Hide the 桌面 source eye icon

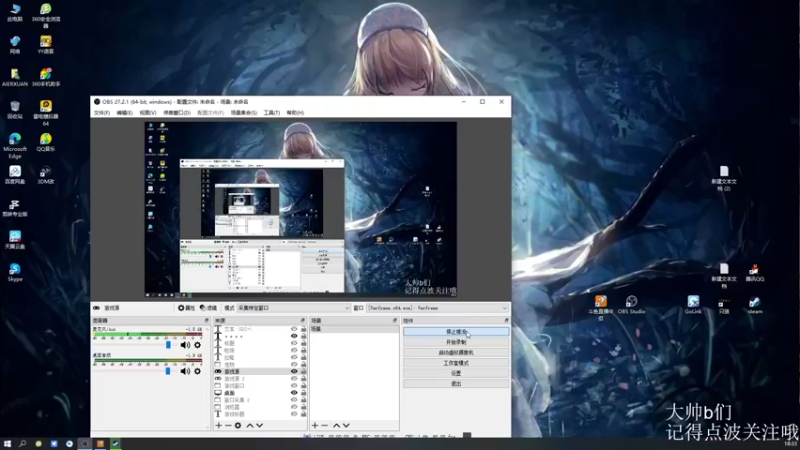pyautogui.click(x=294, y=393)
